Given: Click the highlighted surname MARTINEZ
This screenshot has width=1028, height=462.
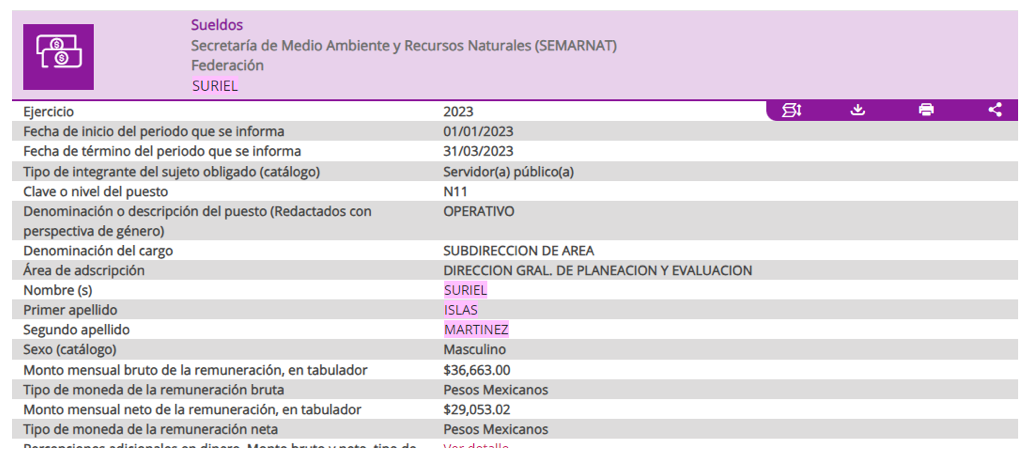Looking at the screenshot, I should click(x=476, y=330).
